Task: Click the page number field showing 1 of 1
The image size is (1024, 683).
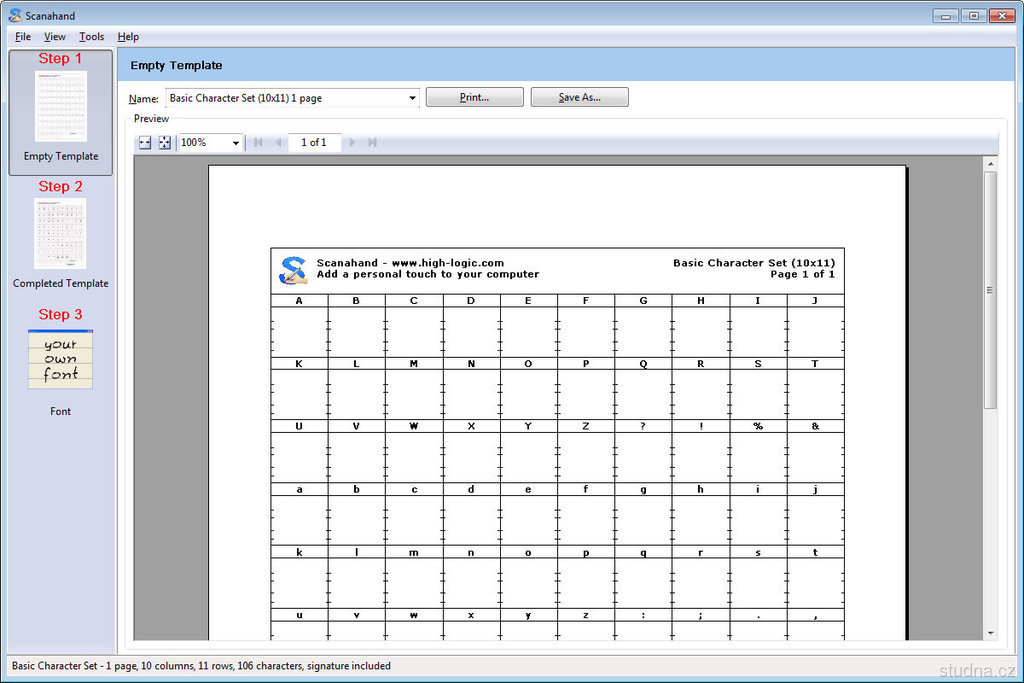Action: 314,143
